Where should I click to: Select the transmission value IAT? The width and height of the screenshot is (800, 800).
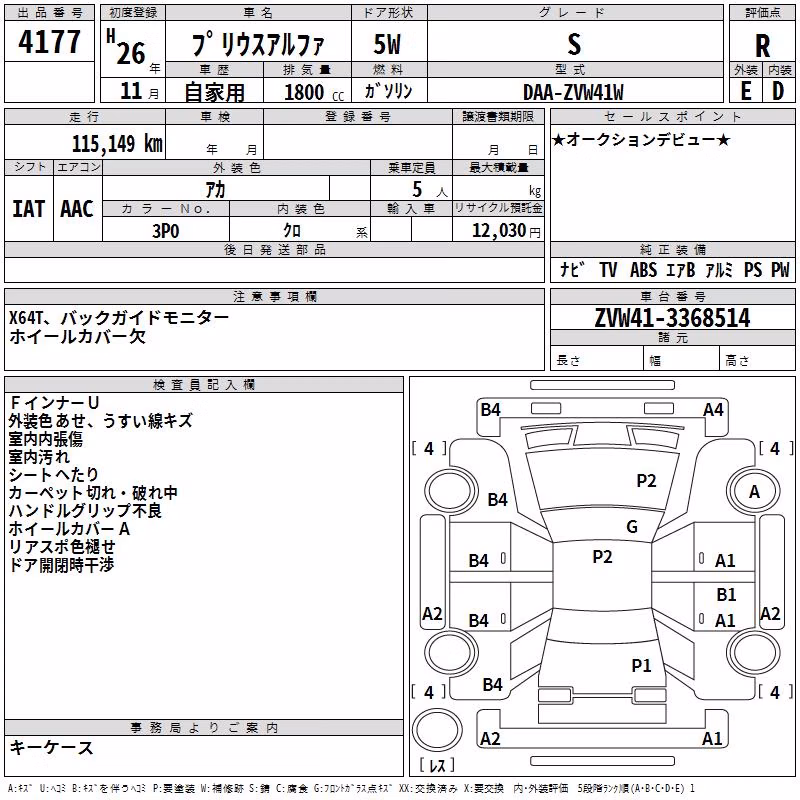point(28,209)
